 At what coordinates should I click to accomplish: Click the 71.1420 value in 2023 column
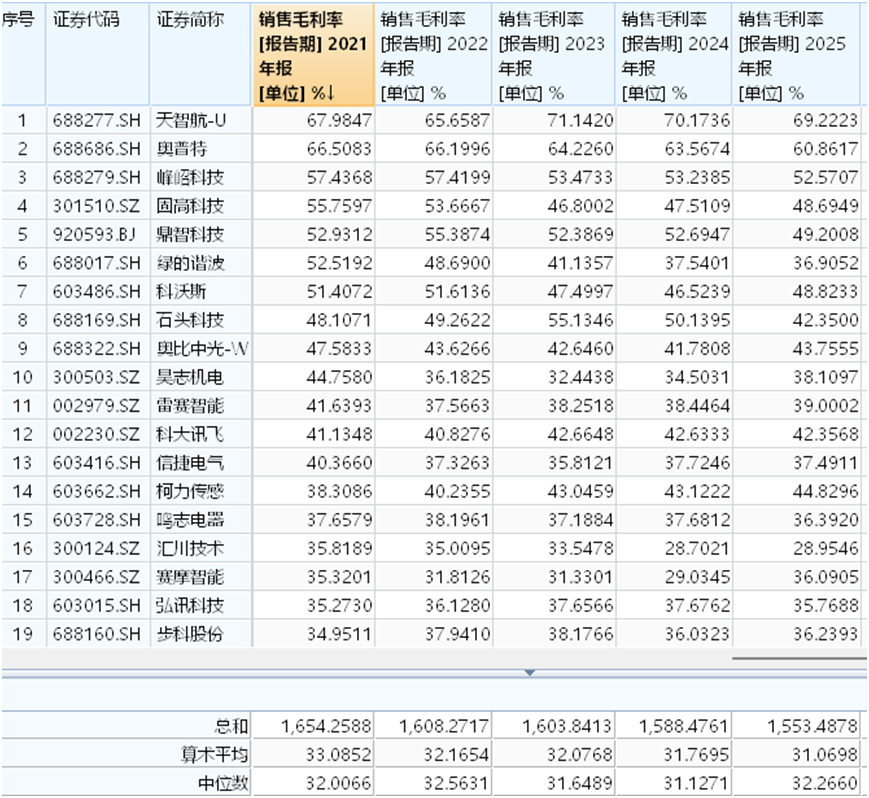(x=580, y=120)
